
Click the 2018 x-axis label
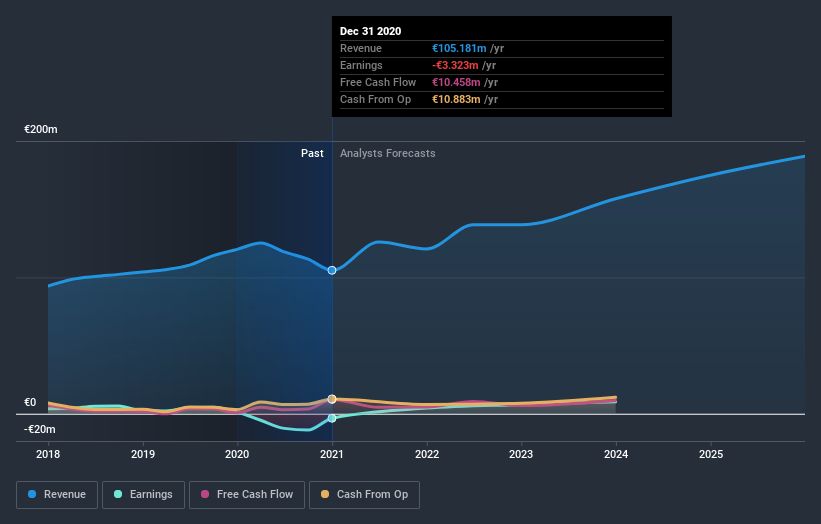coord(48,454)
